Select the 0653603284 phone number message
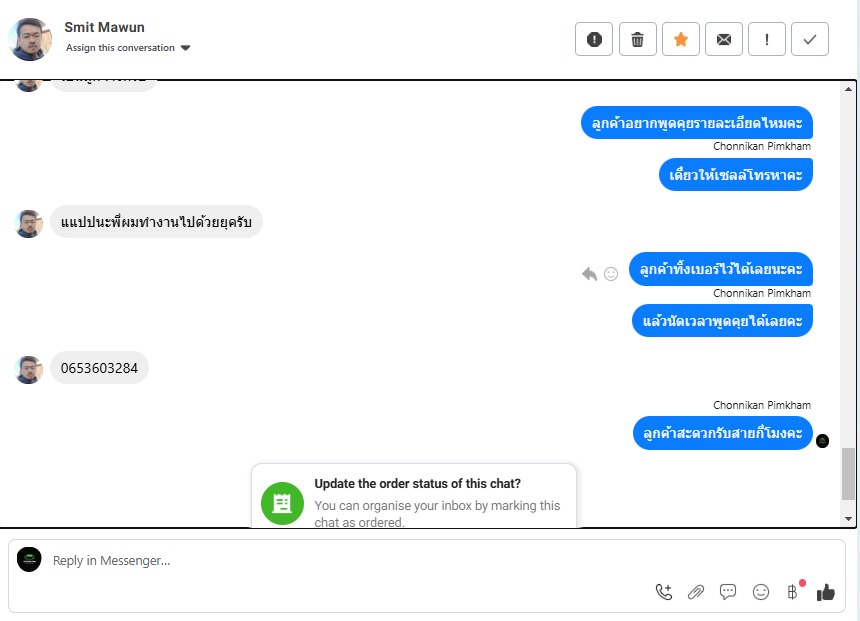Screen dimensions: 860x621 pos(99,368)
